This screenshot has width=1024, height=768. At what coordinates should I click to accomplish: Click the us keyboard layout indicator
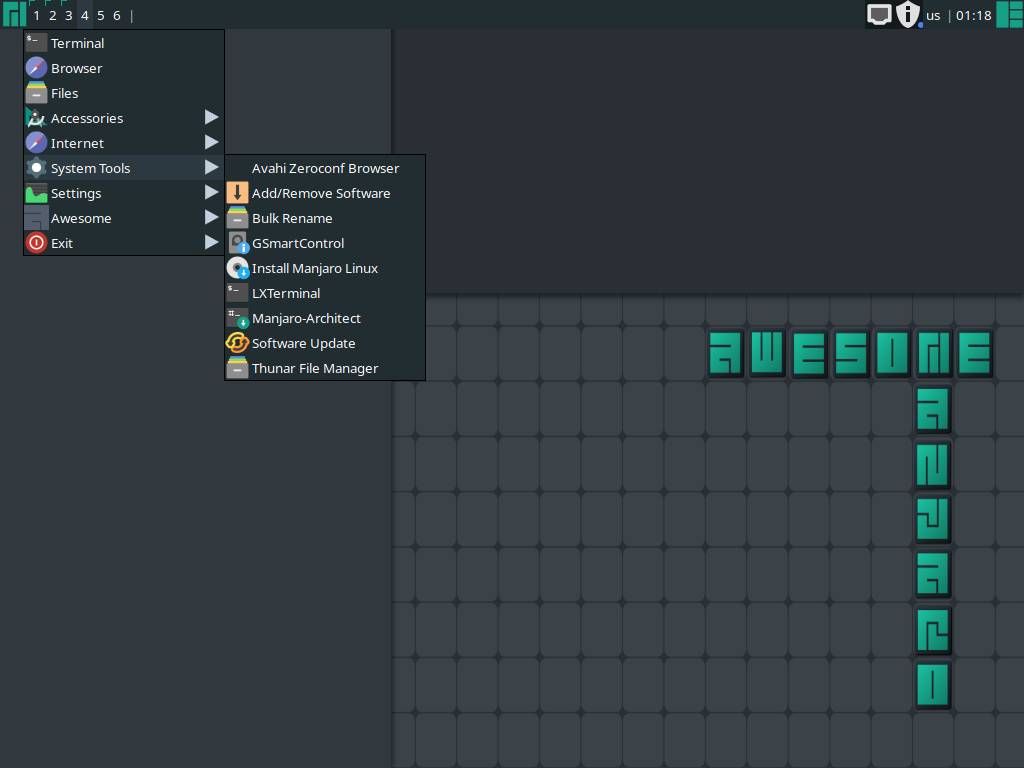pyautogui.click(x=933, y=15)
